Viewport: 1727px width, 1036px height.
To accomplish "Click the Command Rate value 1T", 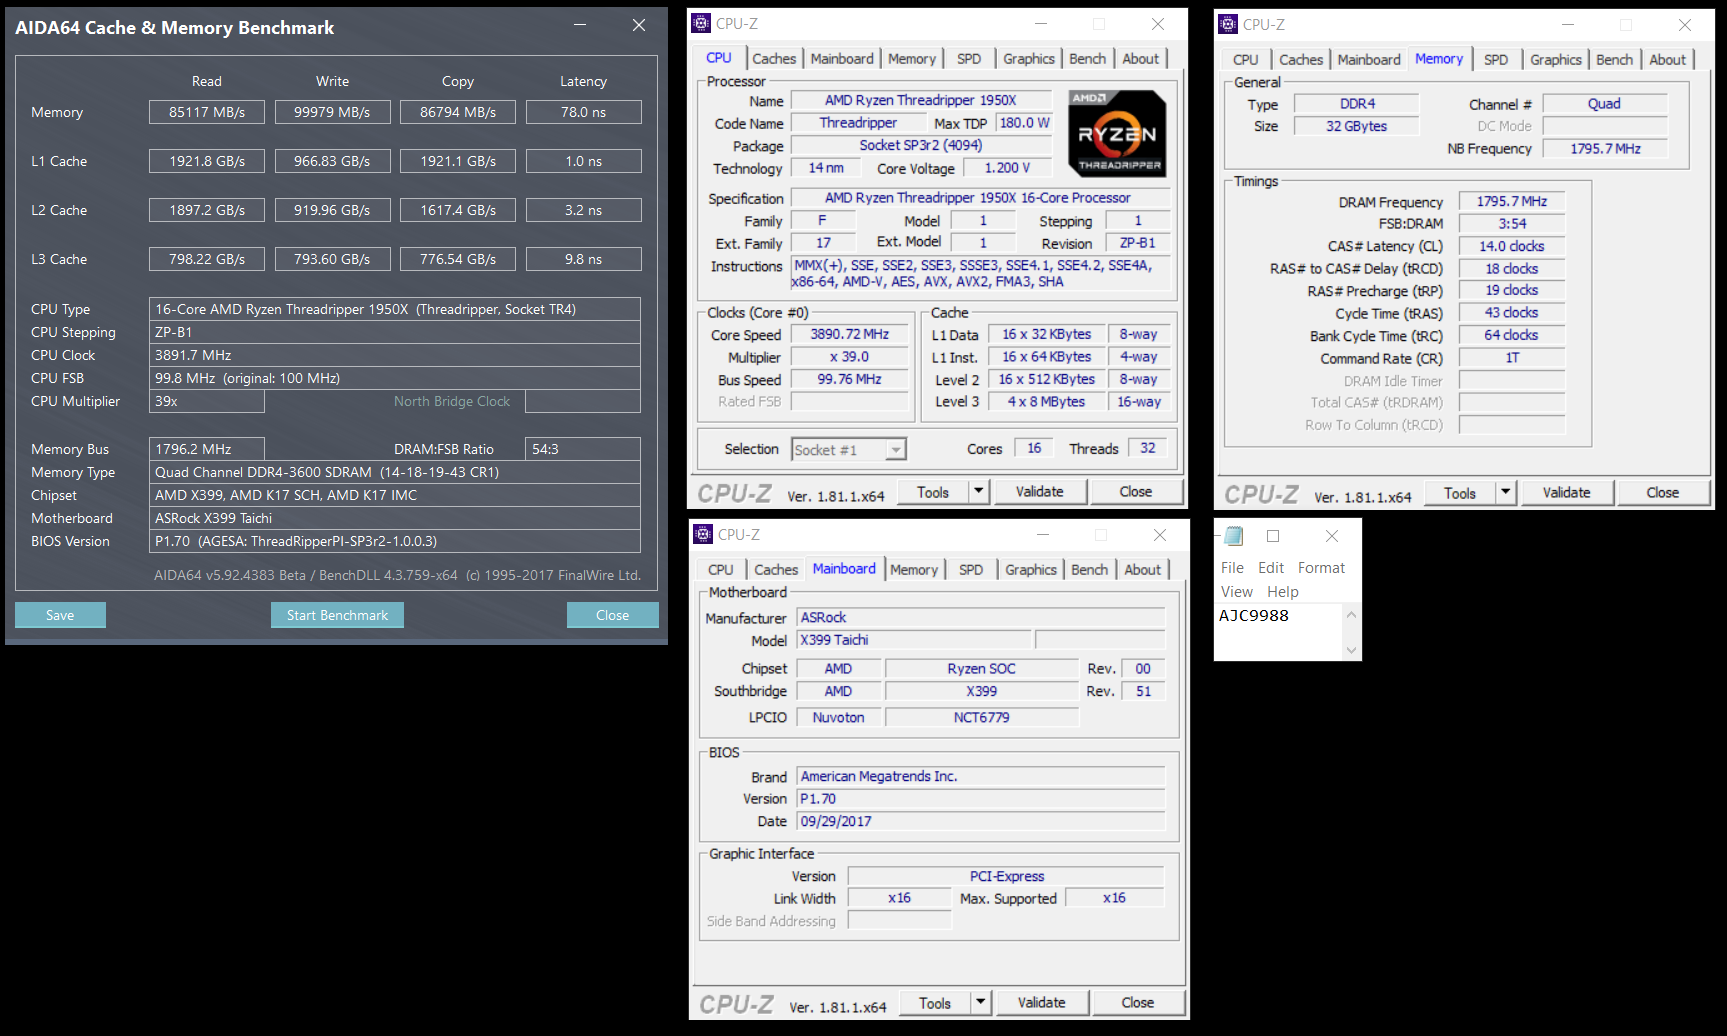I will pyautogui.click(x=1512, y=358).
